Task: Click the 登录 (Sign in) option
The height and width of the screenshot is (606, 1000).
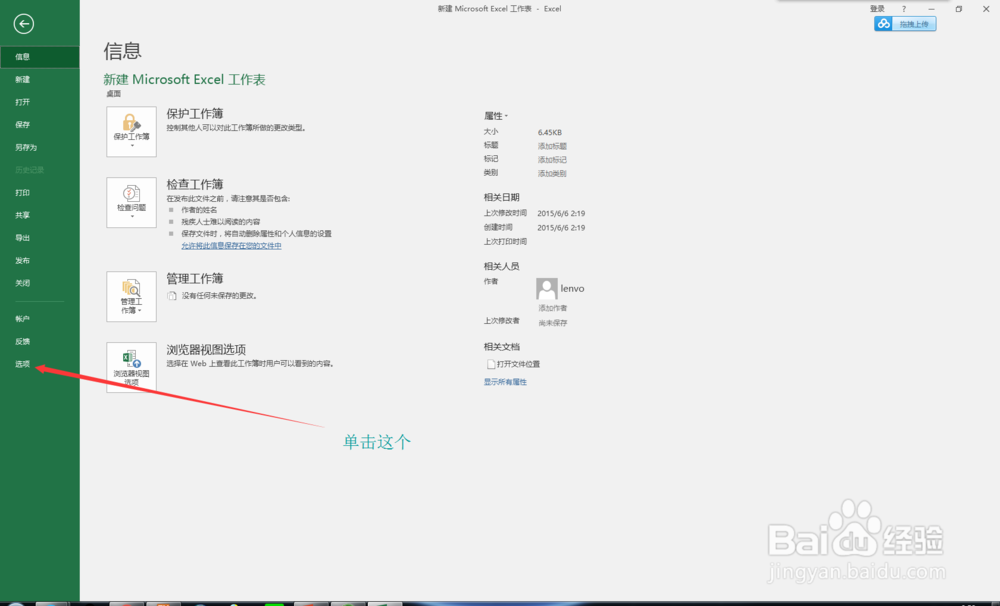Action: [x=878, y=8]
